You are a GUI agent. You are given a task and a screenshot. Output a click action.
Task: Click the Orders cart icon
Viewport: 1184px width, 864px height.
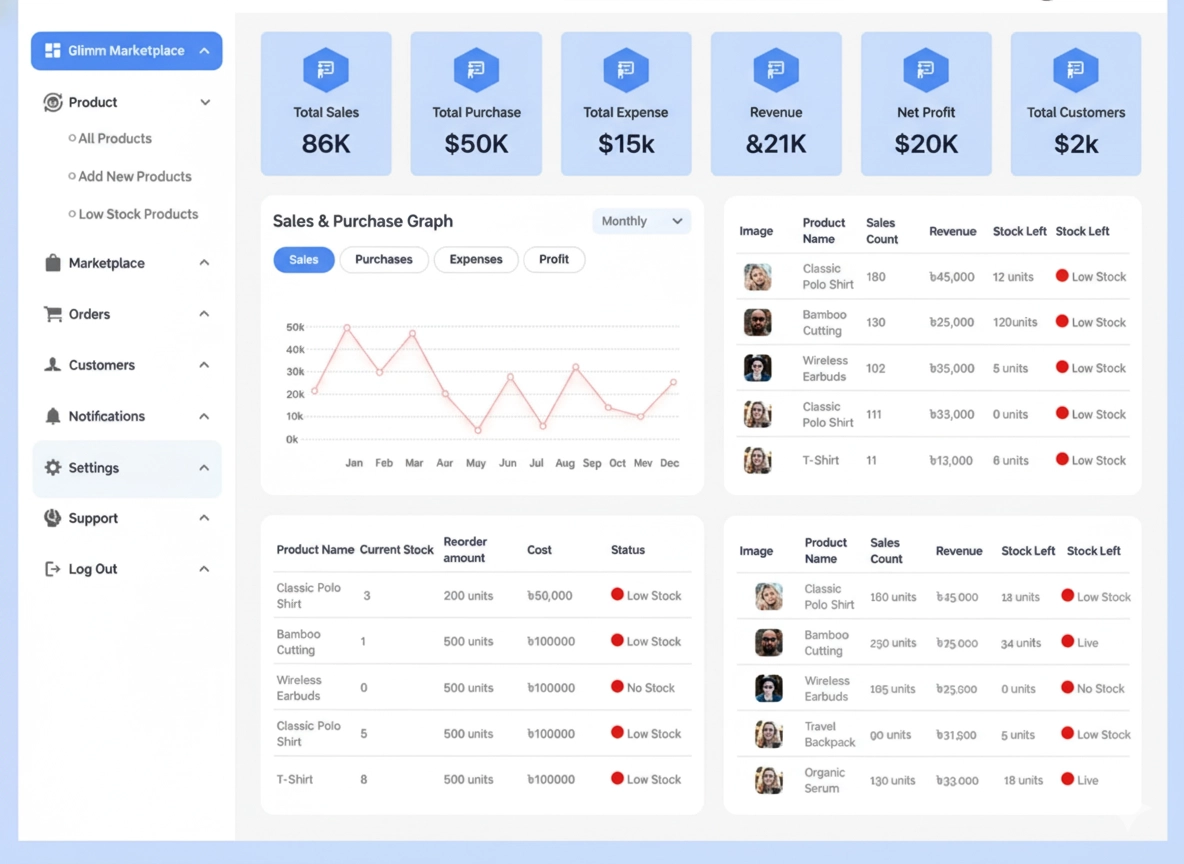[x=53, y=314]
